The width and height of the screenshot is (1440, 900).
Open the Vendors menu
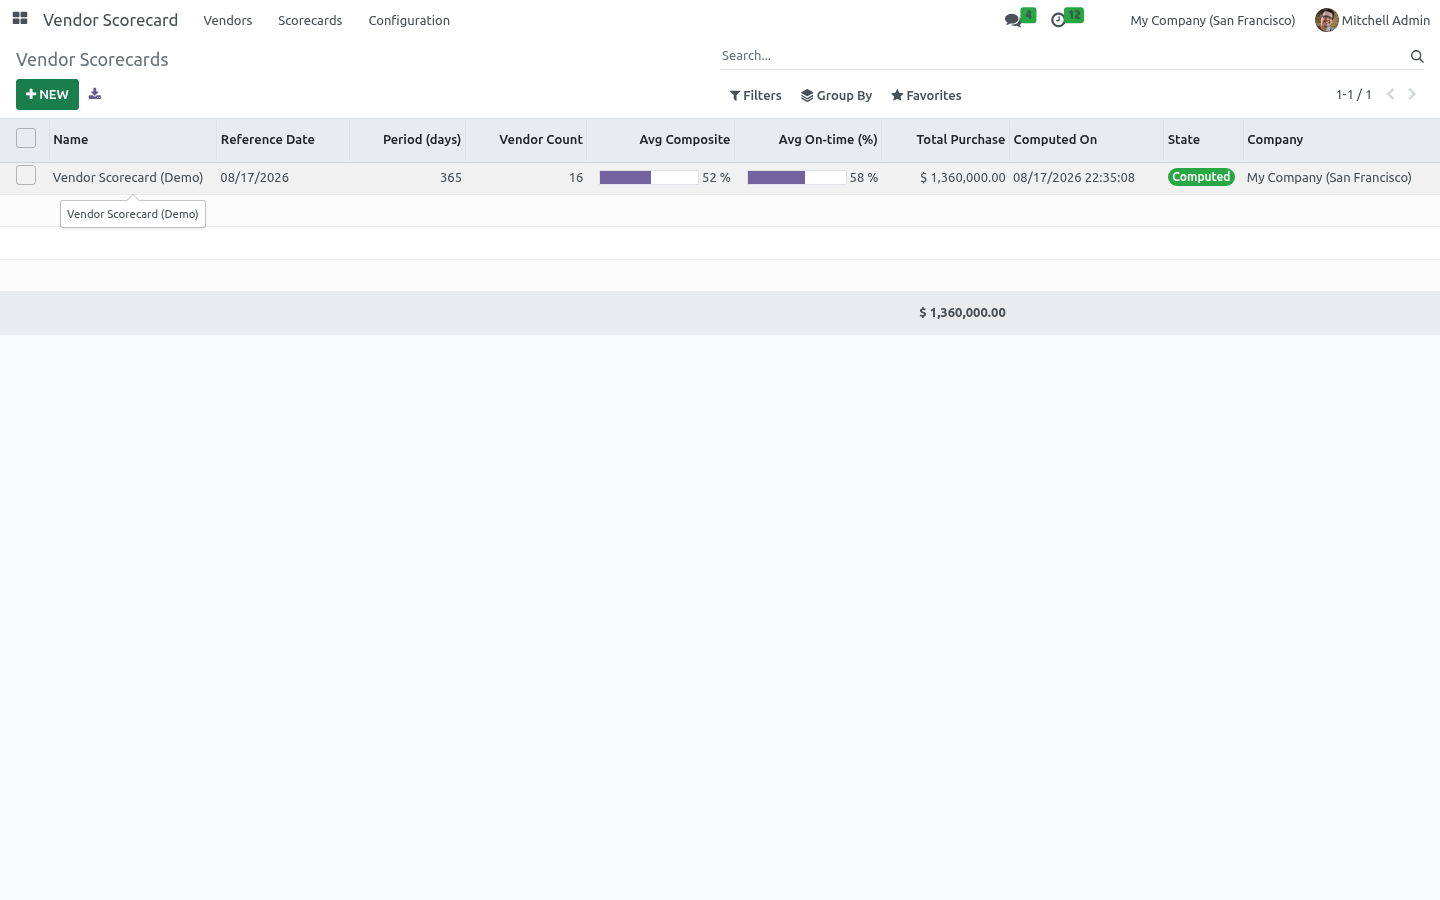[228, 20]
